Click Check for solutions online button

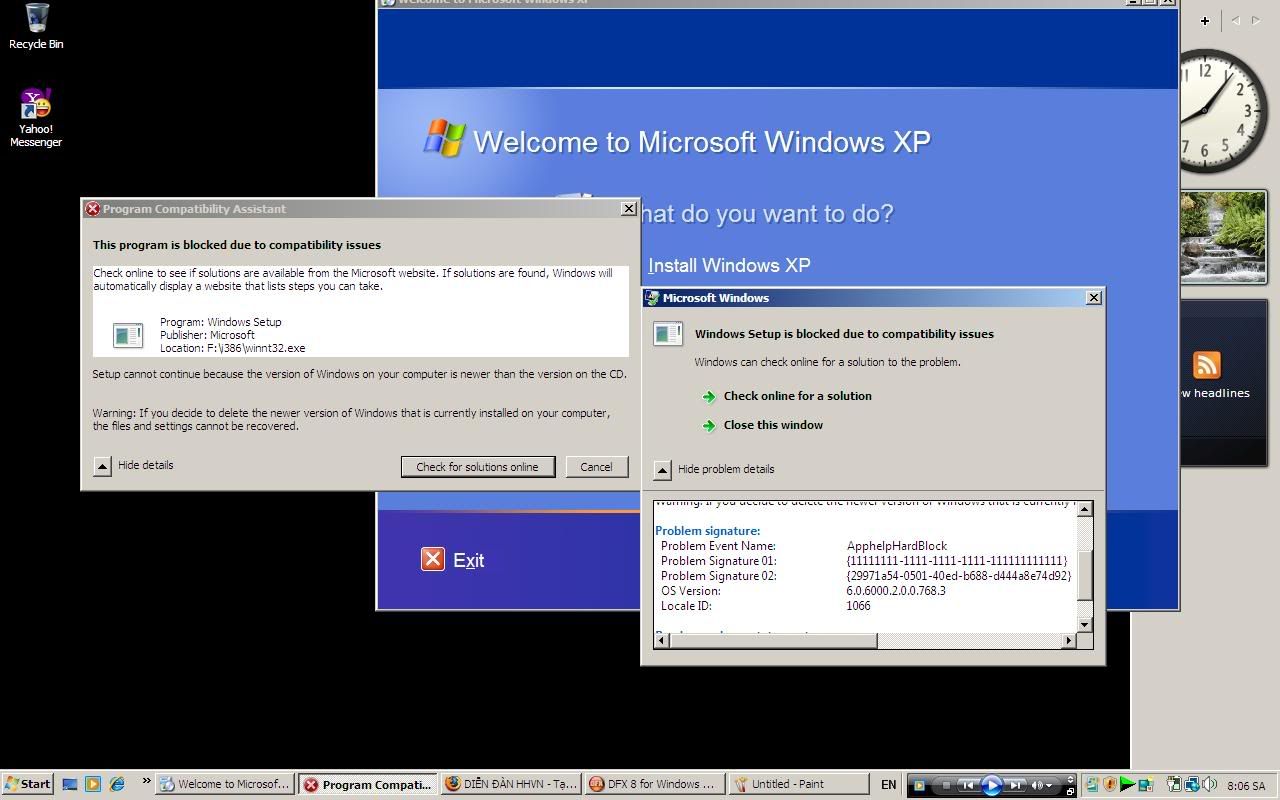click(x=477, y=467)
